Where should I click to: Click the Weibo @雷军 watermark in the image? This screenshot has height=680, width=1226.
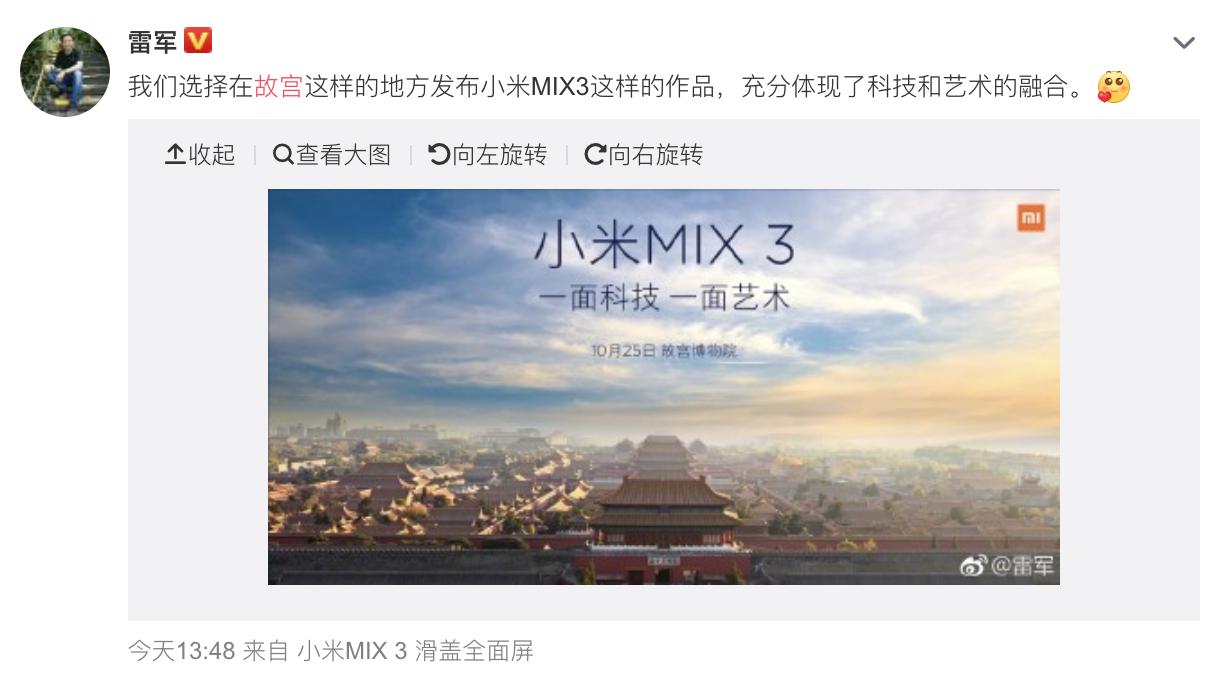pos(1008,566)
